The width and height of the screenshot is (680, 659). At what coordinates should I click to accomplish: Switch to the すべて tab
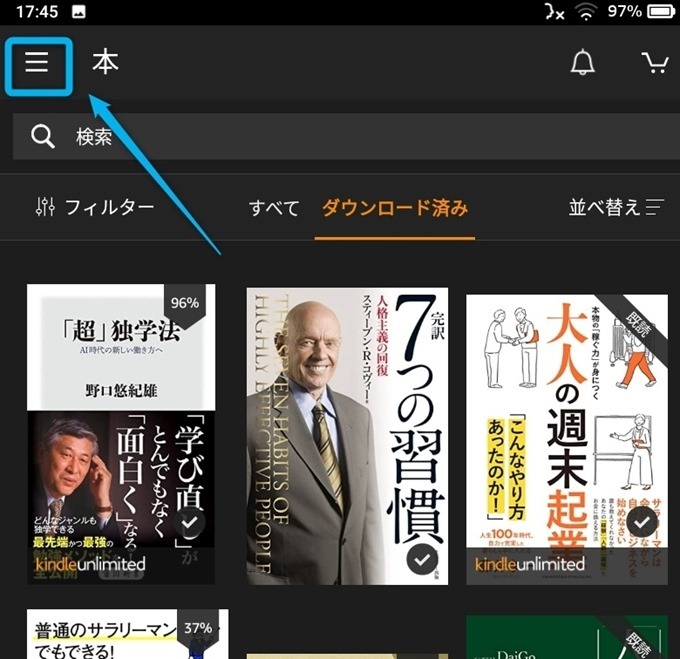pos(274,208)
